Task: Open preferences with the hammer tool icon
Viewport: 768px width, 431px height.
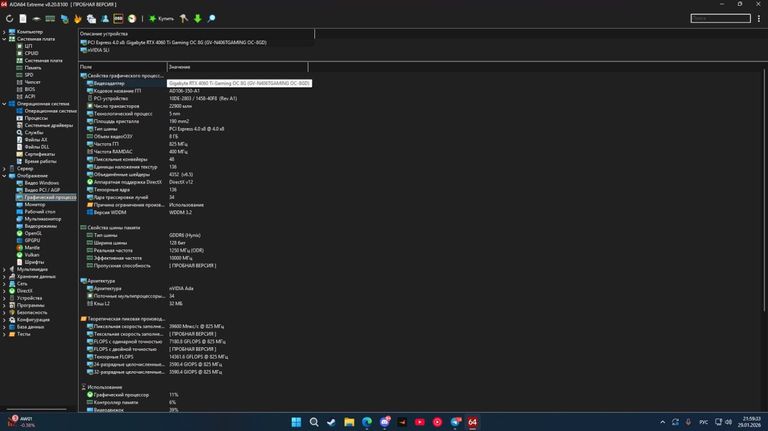Action: [184, 19]
